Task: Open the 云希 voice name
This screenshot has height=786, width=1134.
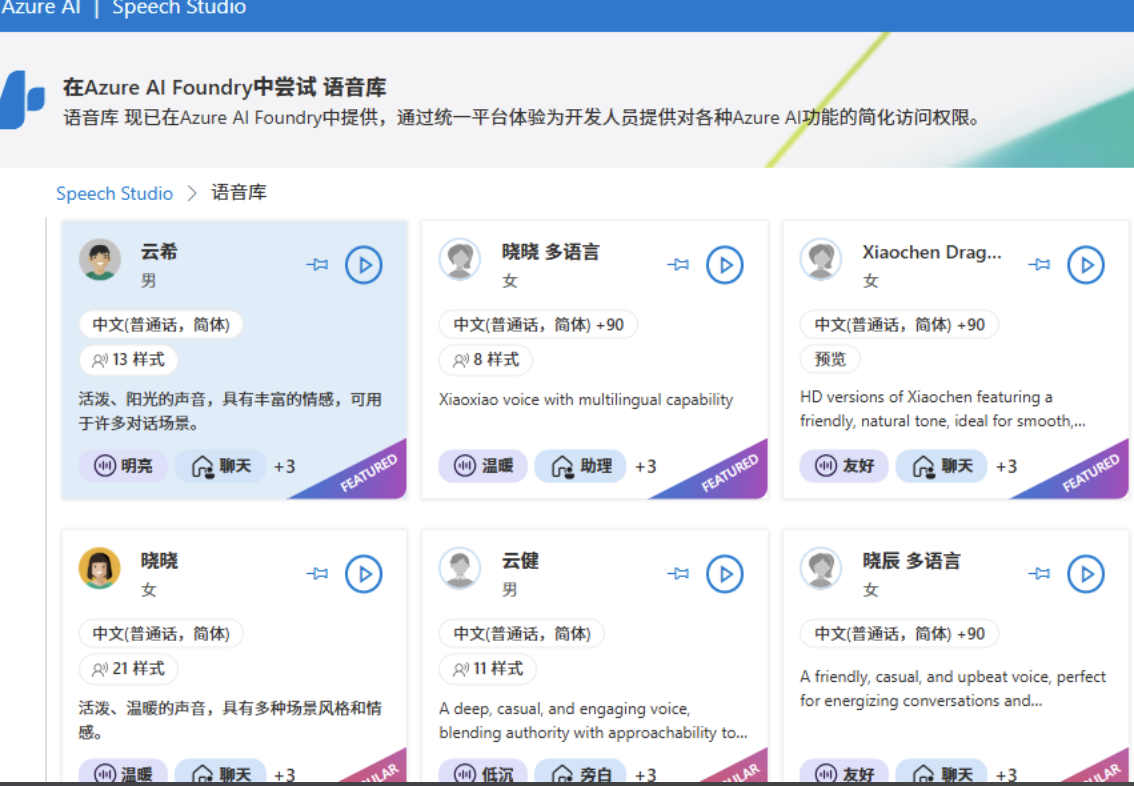Action: (159, 252)
